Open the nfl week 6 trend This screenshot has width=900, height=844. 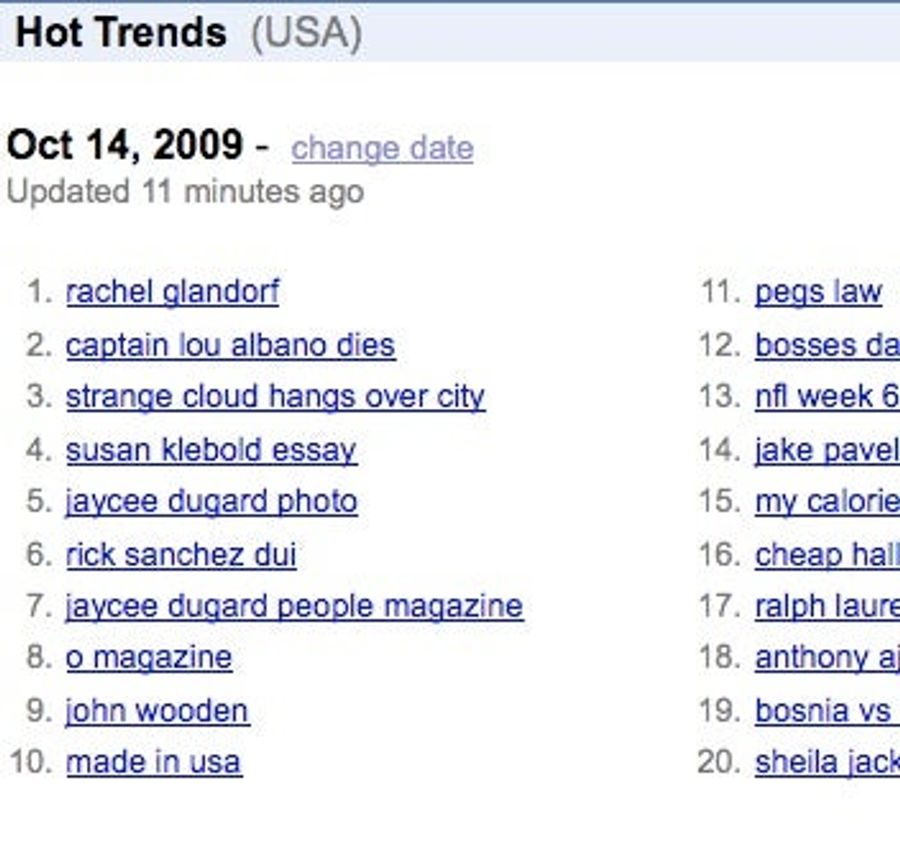coord(827,397)
